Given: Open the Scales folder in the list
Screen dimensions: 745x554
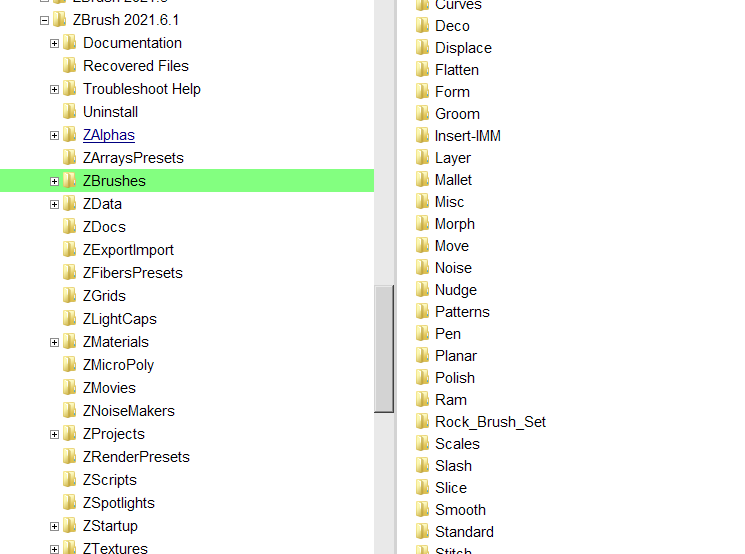Looking at the screenshot, I should (x=457, y=443).
